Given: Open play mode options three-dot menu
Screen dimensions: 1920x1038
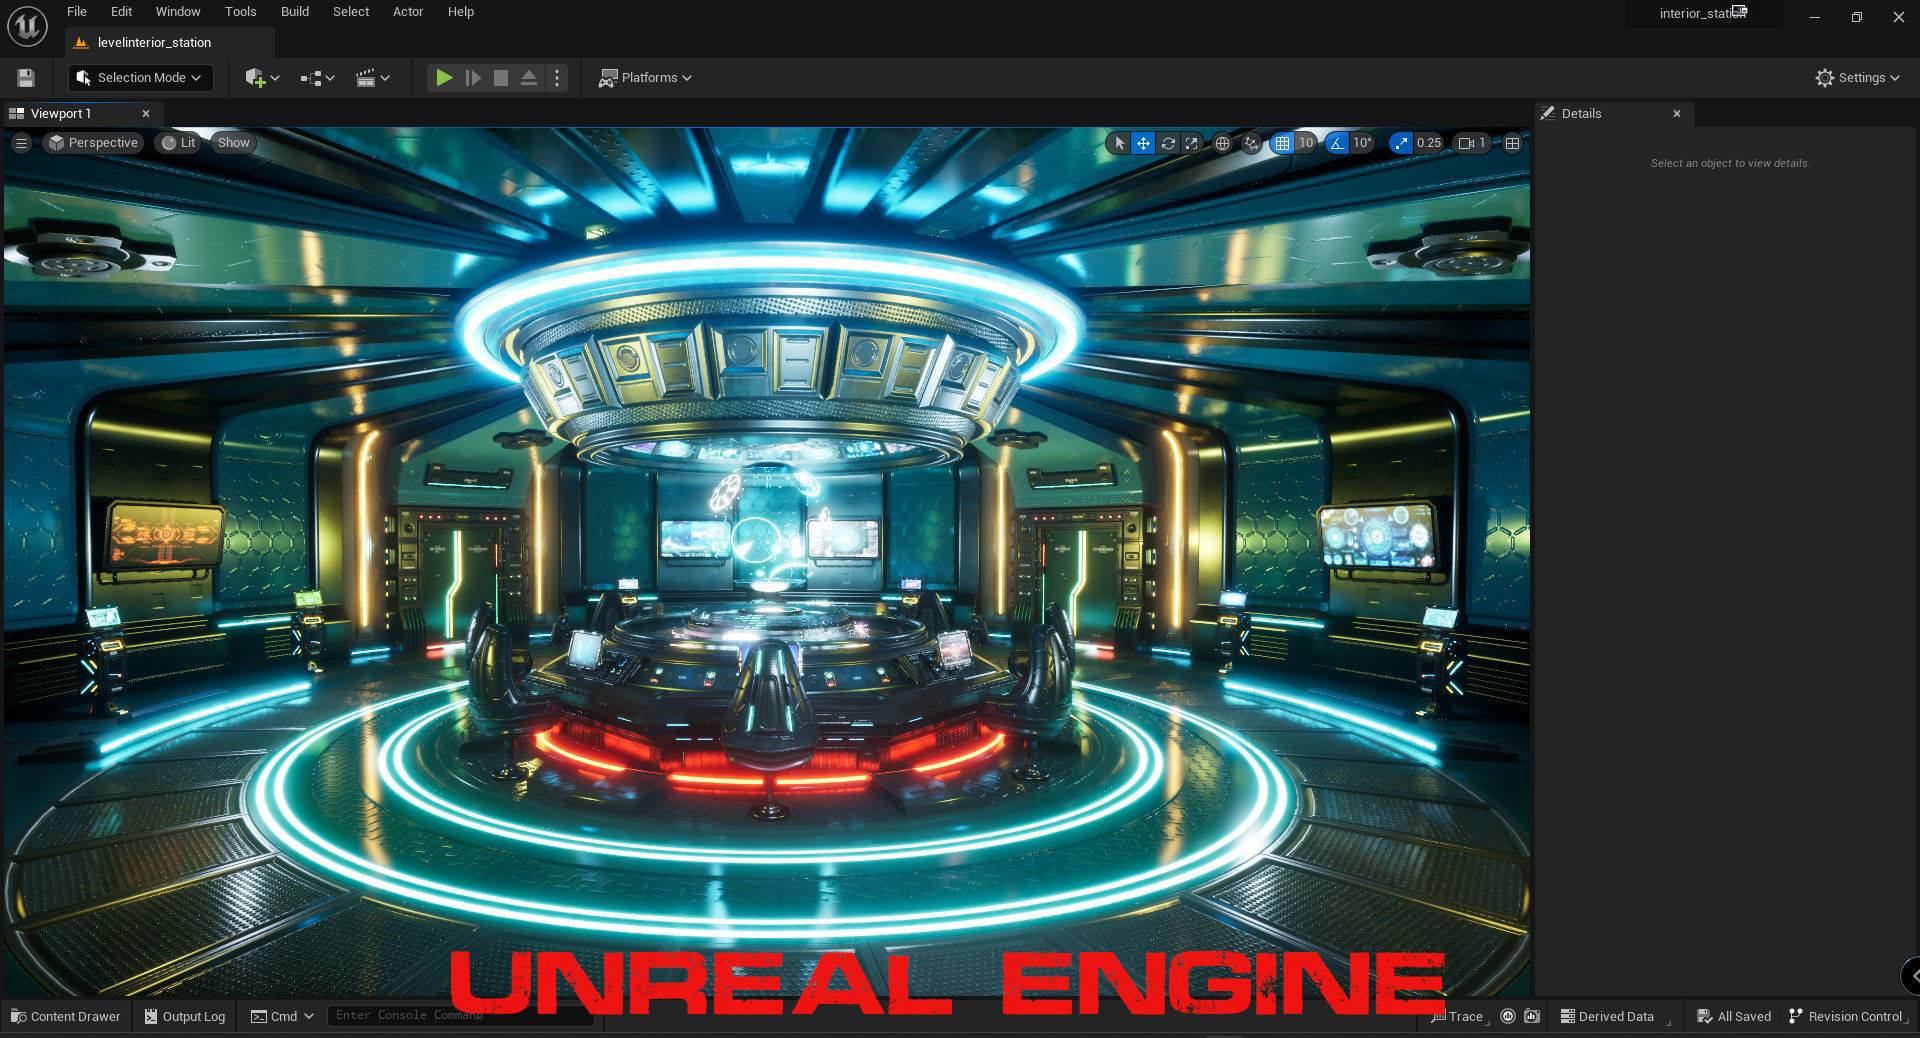Looking at the screenshot, I should click(x=557, y=78).
